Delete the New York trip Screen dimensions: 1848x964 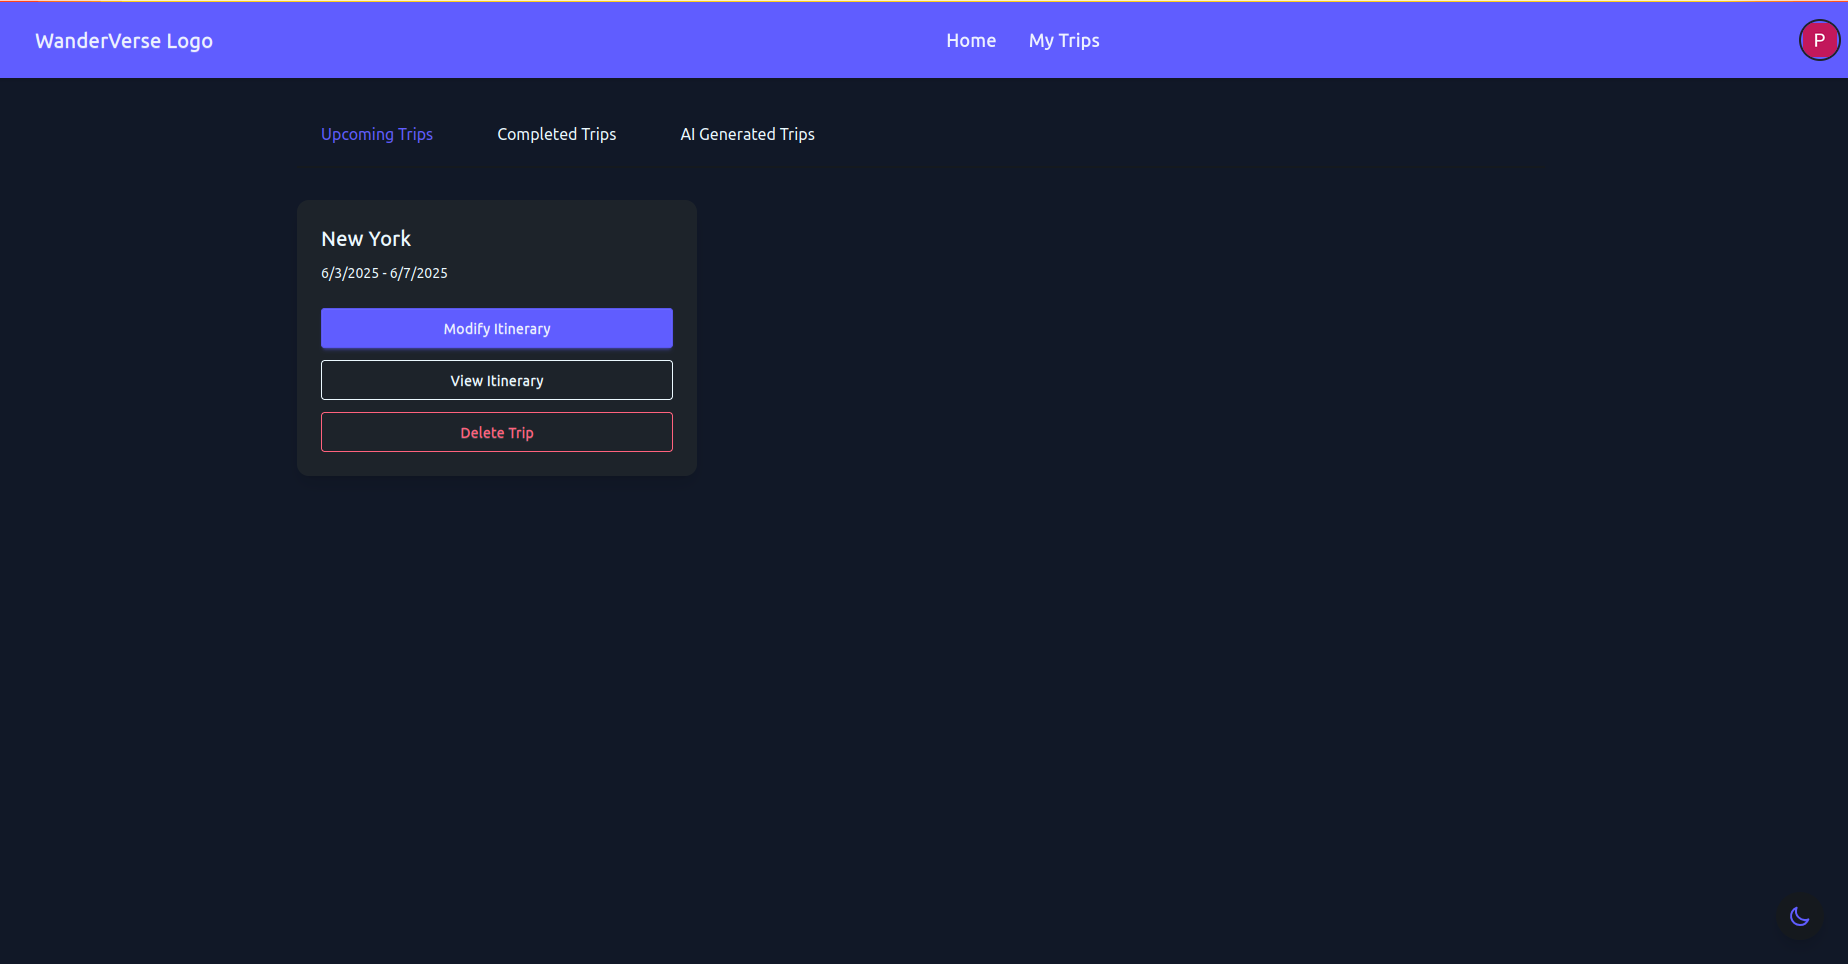point(496,432)
